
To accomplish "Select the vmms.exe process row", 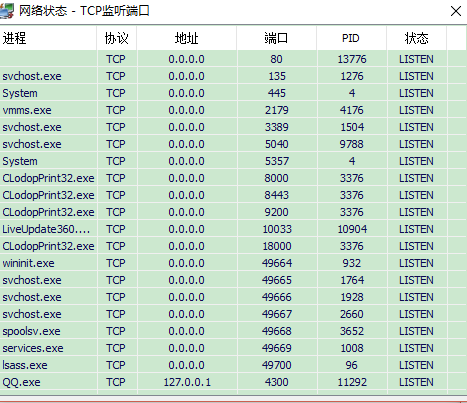I will tap(233, 110).
